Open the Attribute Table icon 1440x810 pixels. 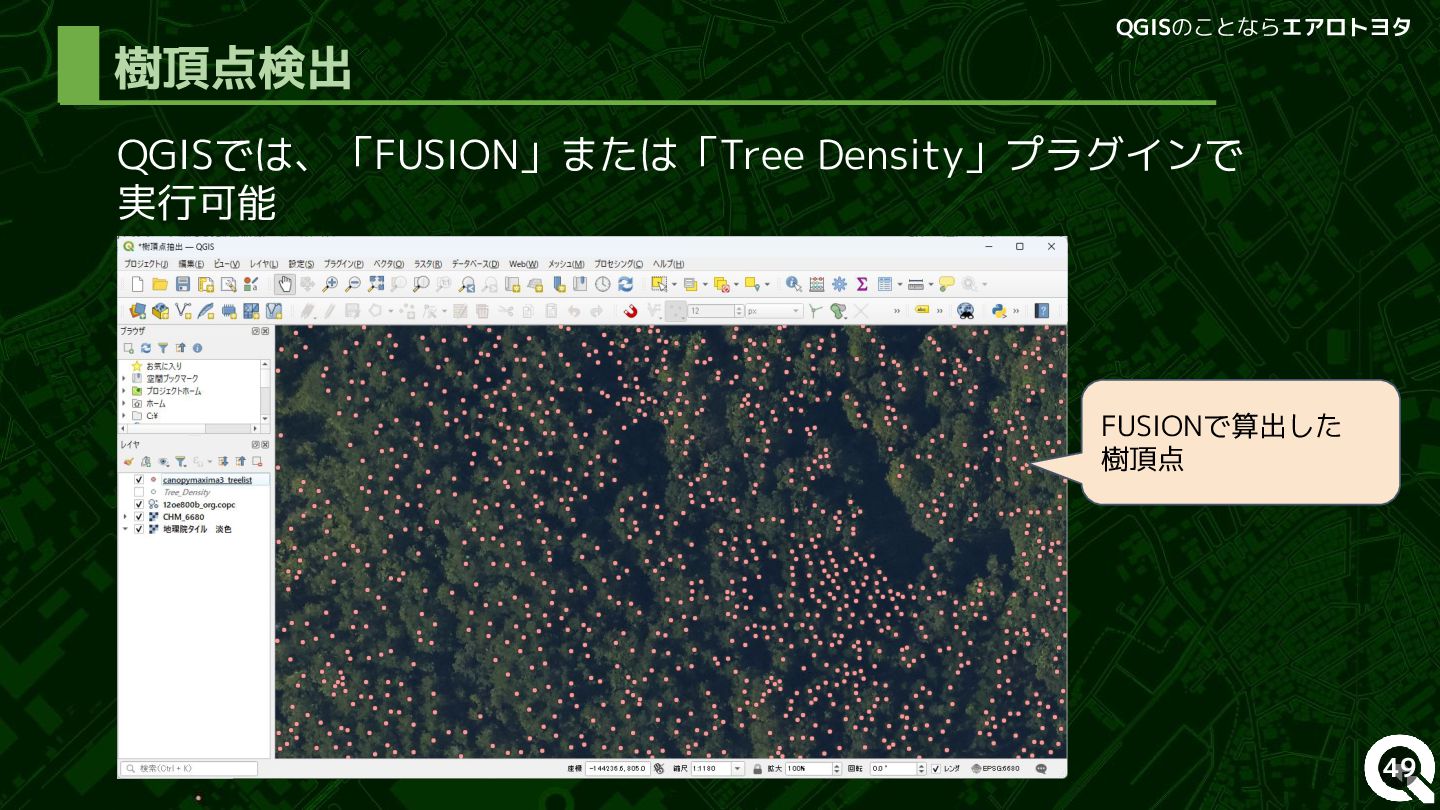(885, 285)
